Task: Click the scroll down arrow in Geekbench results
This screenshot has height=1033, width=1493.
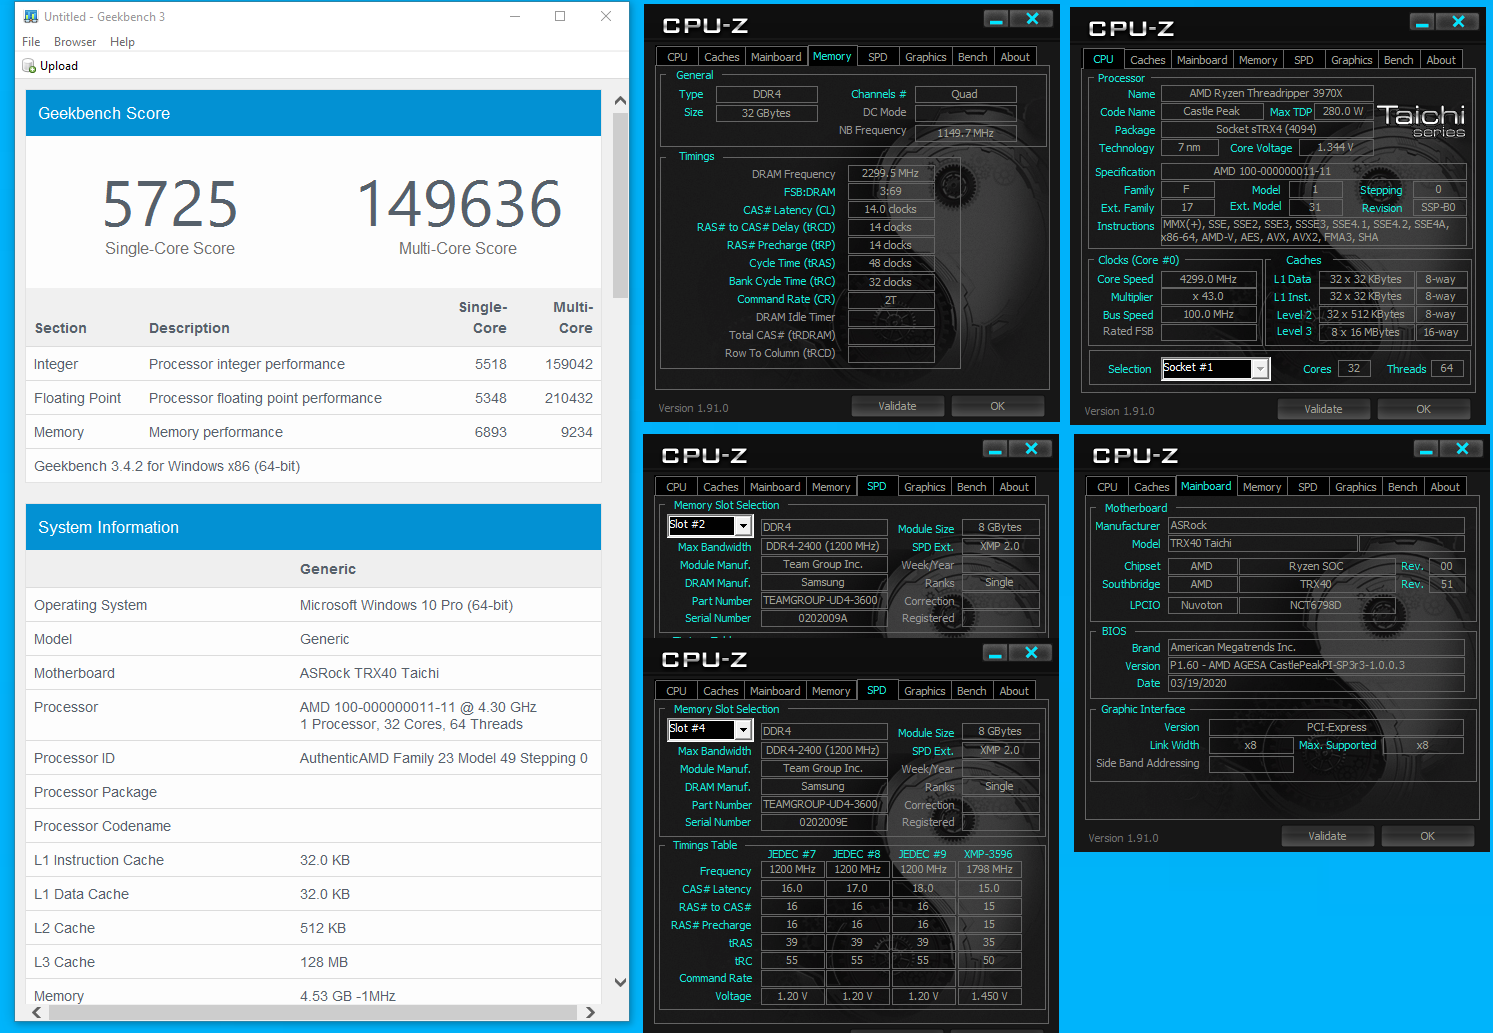Action: (x=620, y=982)
